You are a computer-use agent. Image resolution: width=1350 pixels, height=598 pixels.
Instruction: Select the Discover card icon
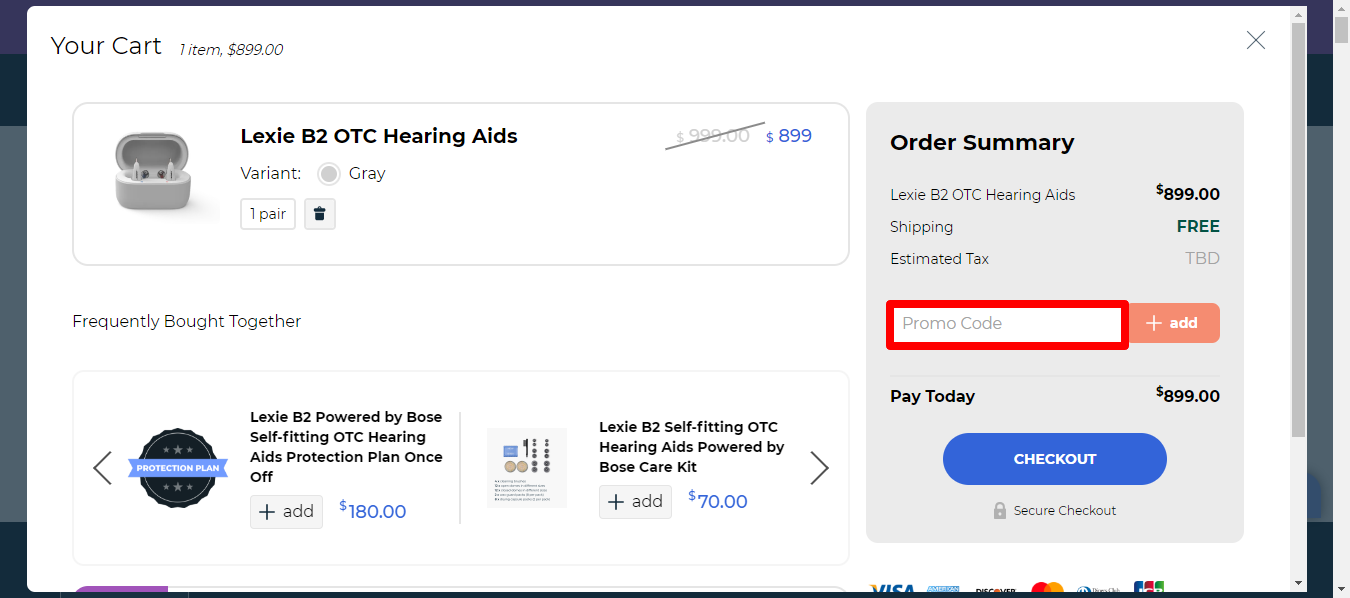(x=996, y=591)
